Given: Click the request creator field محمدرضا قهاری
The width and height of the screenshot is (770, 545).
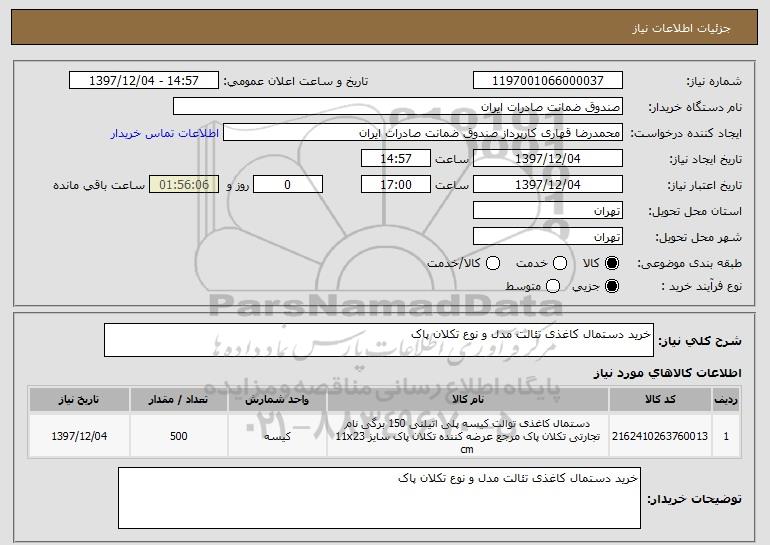Looking at the screenshot, I should [423, 133].
